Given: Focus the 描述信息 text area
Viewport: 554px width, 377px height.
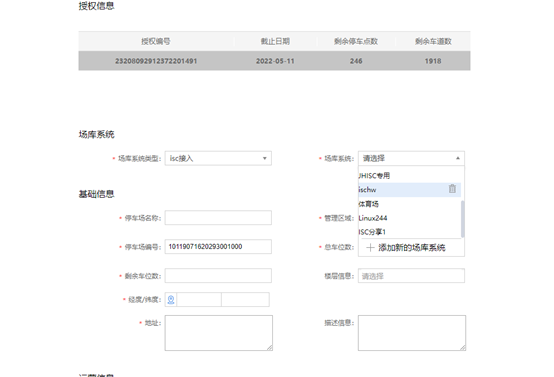Looking at the screenshot, I should [412, 333].
